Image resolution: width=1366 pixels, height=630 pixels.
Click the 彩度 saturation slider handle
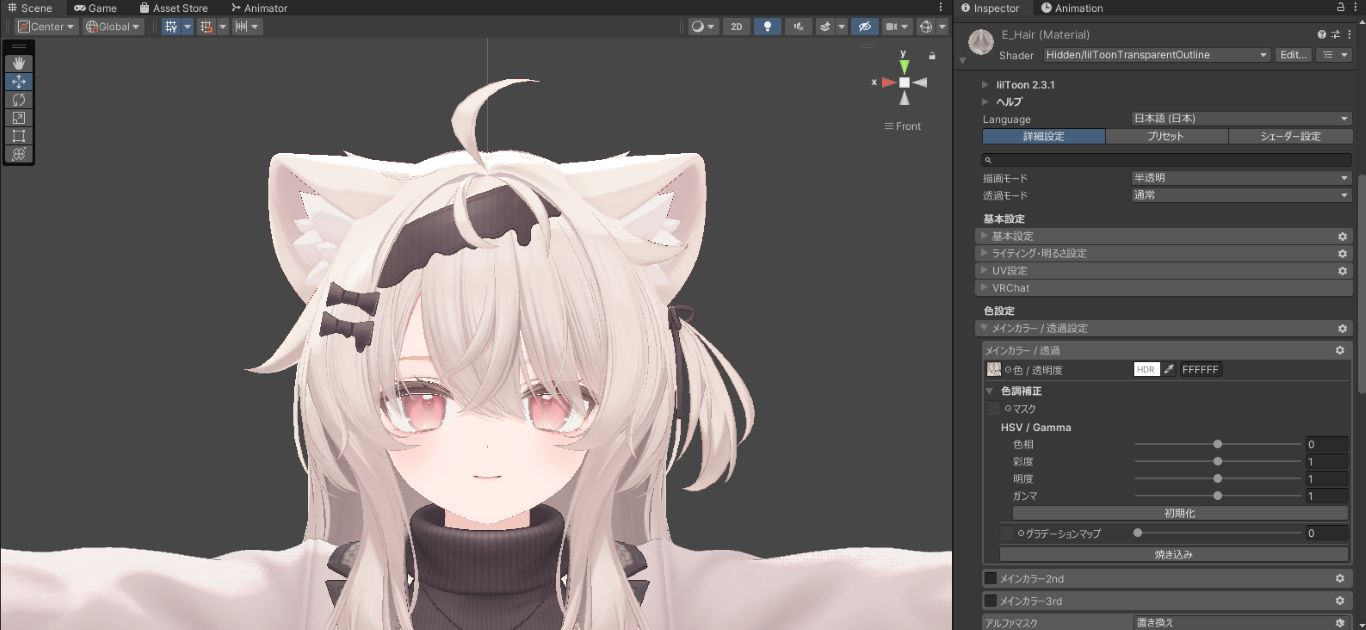pyautogui.click(x=1217, y=462)
